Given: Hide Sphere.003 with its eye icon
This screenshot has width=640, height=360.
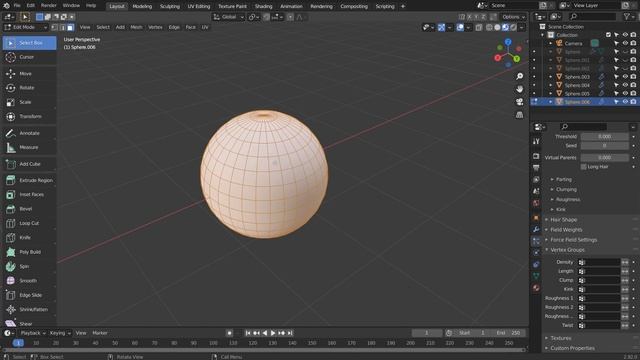Looking at the screenshot, I should pyautogui.click(x=625, y=77).
